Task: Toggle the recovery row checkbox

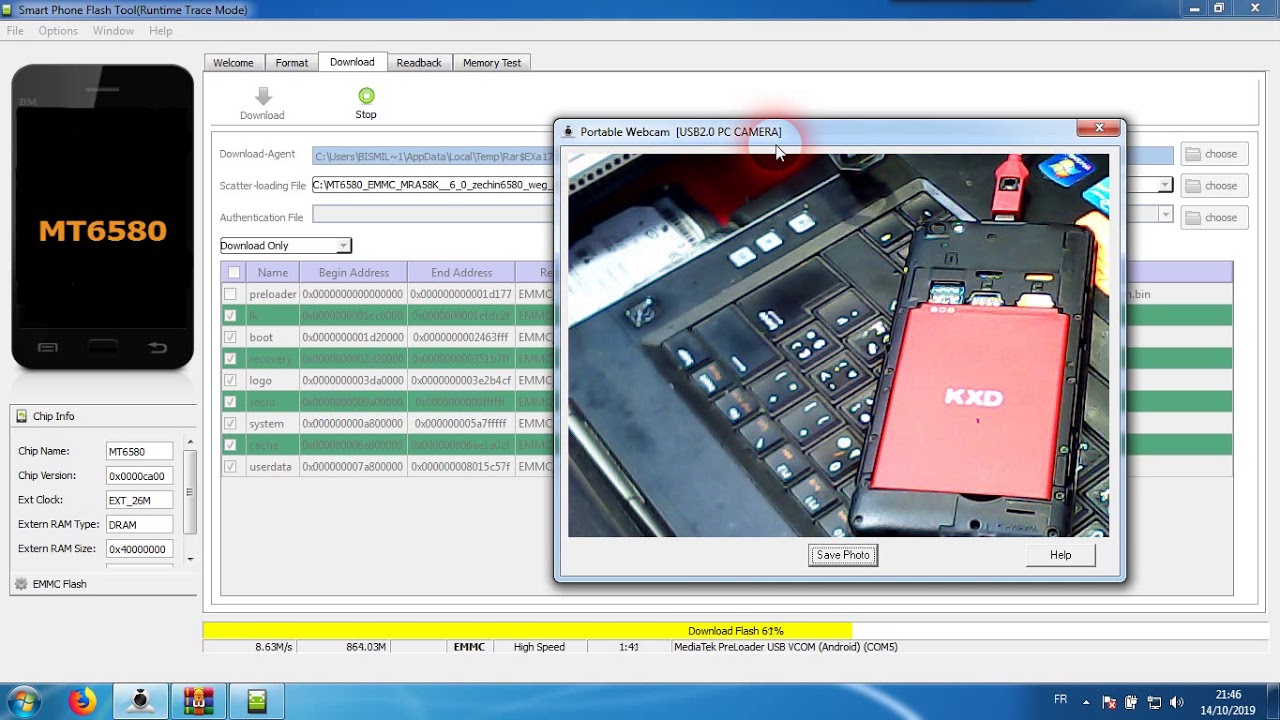Action: point(231,358)
